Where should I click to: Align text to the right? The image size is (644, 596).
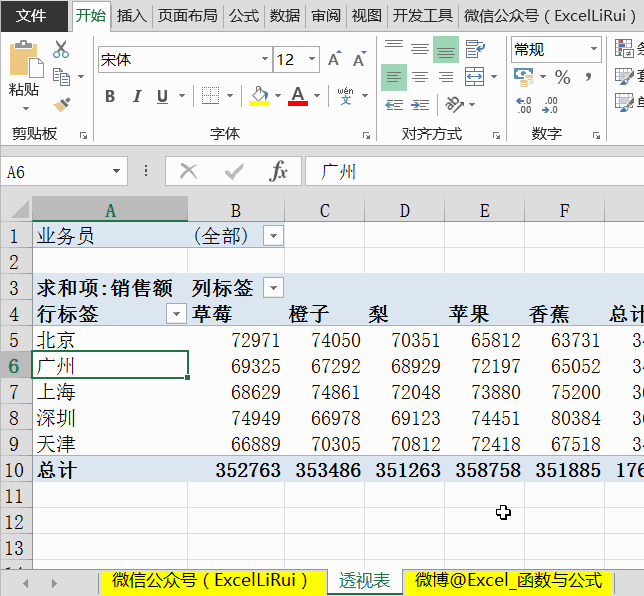(x=446, y=77)
